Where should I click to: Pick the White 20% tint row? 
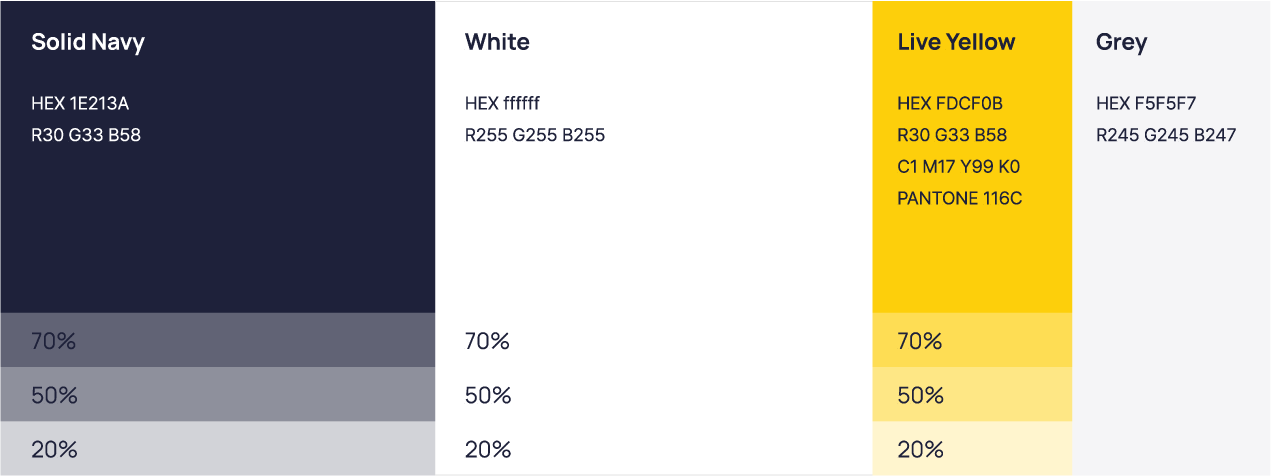(654, 448)
